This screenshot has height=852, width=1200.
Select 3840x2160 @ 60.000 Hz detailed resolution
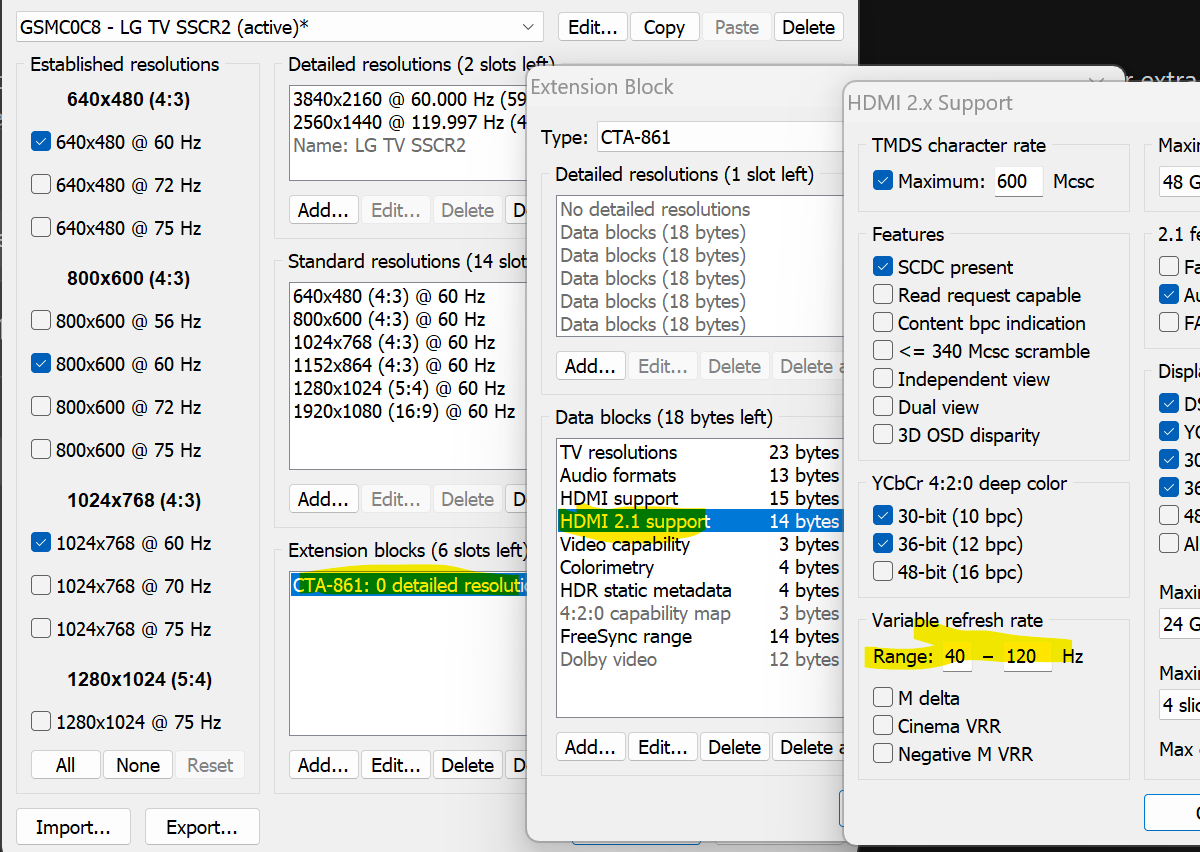pyautogui.click(x=410, y=99)
